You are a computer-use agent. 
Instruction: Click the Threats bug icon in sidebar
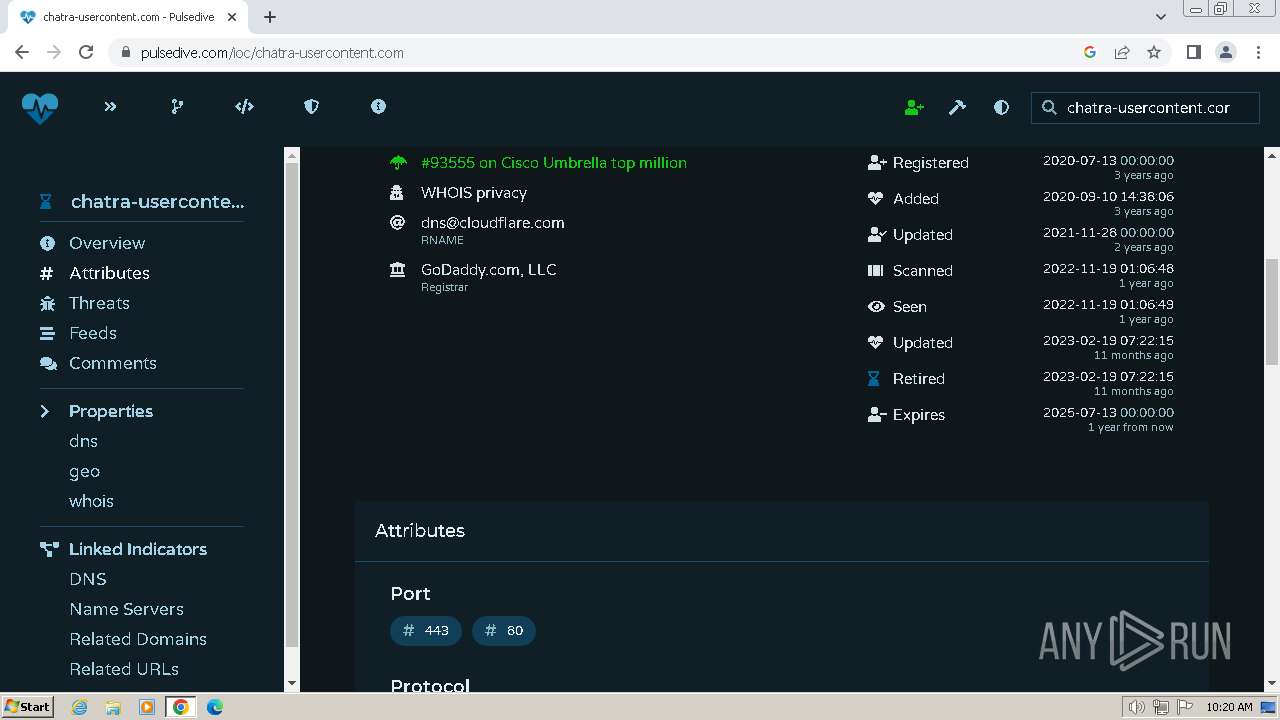tap(47, 303)
